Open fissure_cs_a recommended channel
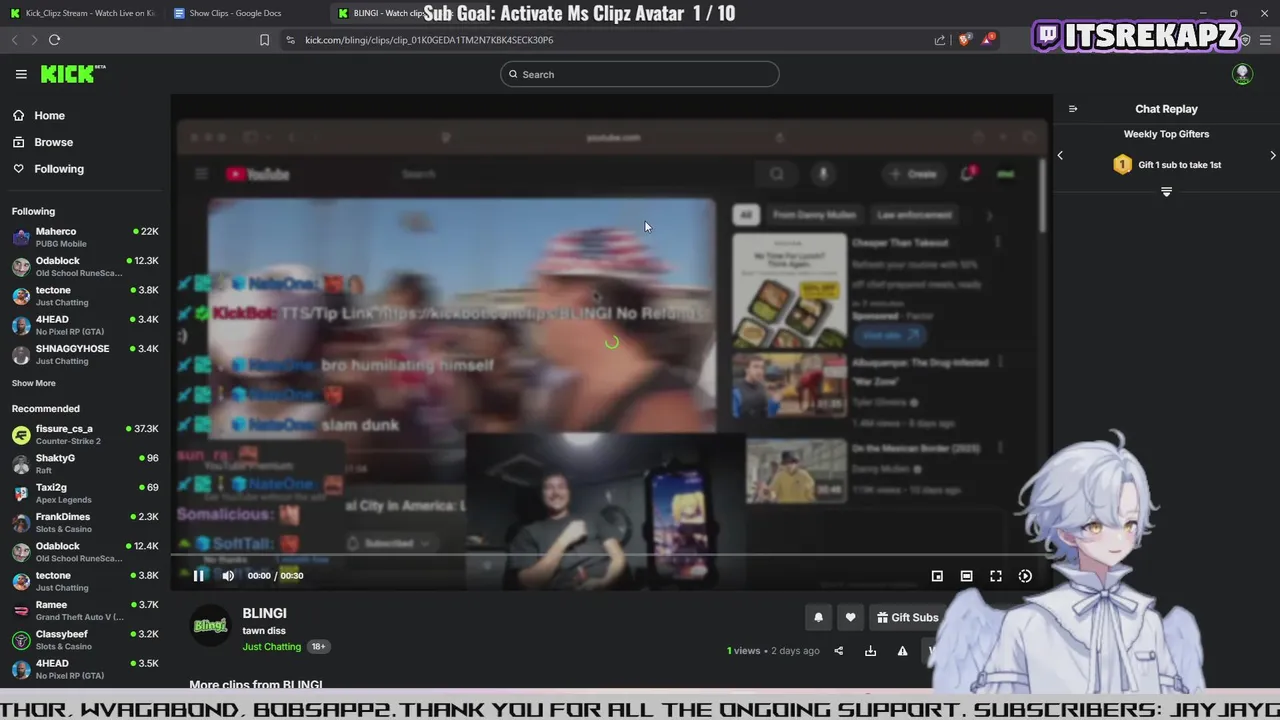Screen dimensions: 1280x720 pyautogui.click(x=85, y=434)
